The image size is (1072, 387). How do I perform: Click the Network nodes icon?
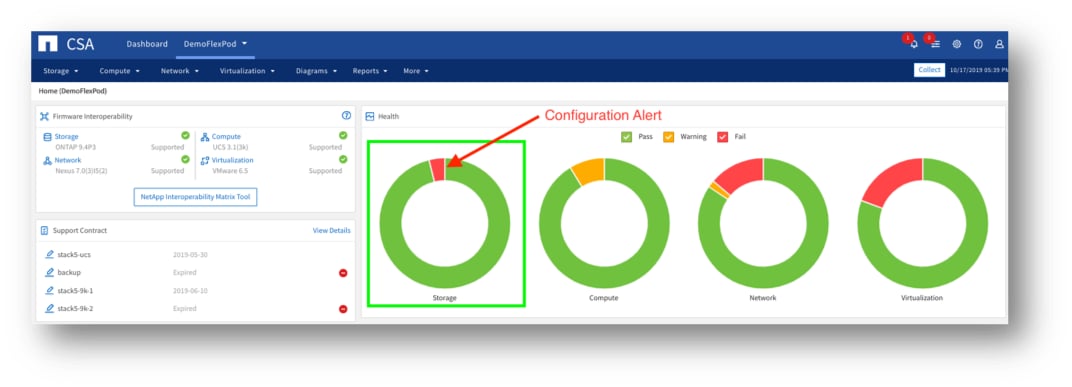click(47, 161)
